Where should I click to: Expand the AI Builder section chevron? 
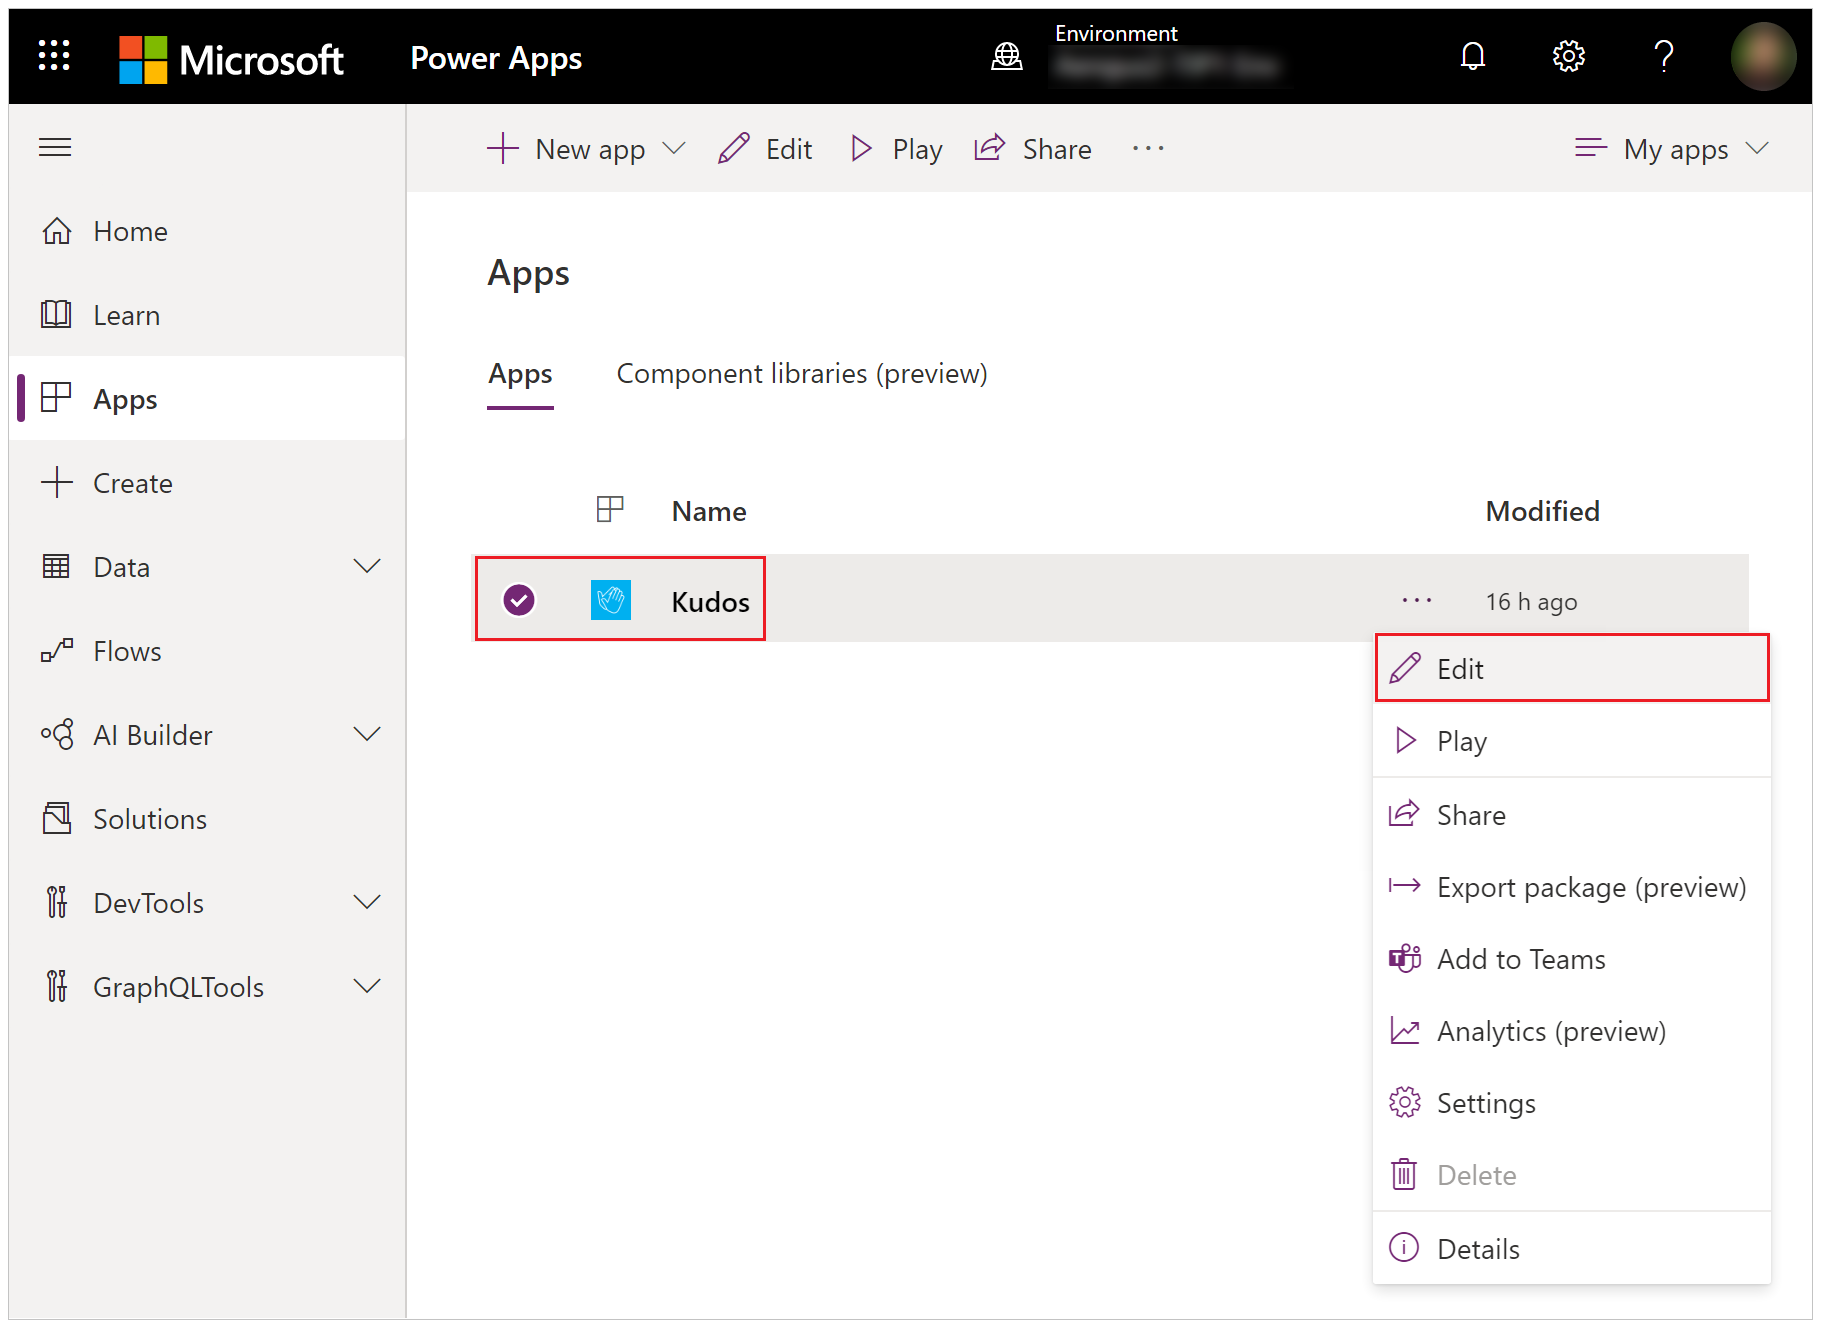tap(367, 735)
